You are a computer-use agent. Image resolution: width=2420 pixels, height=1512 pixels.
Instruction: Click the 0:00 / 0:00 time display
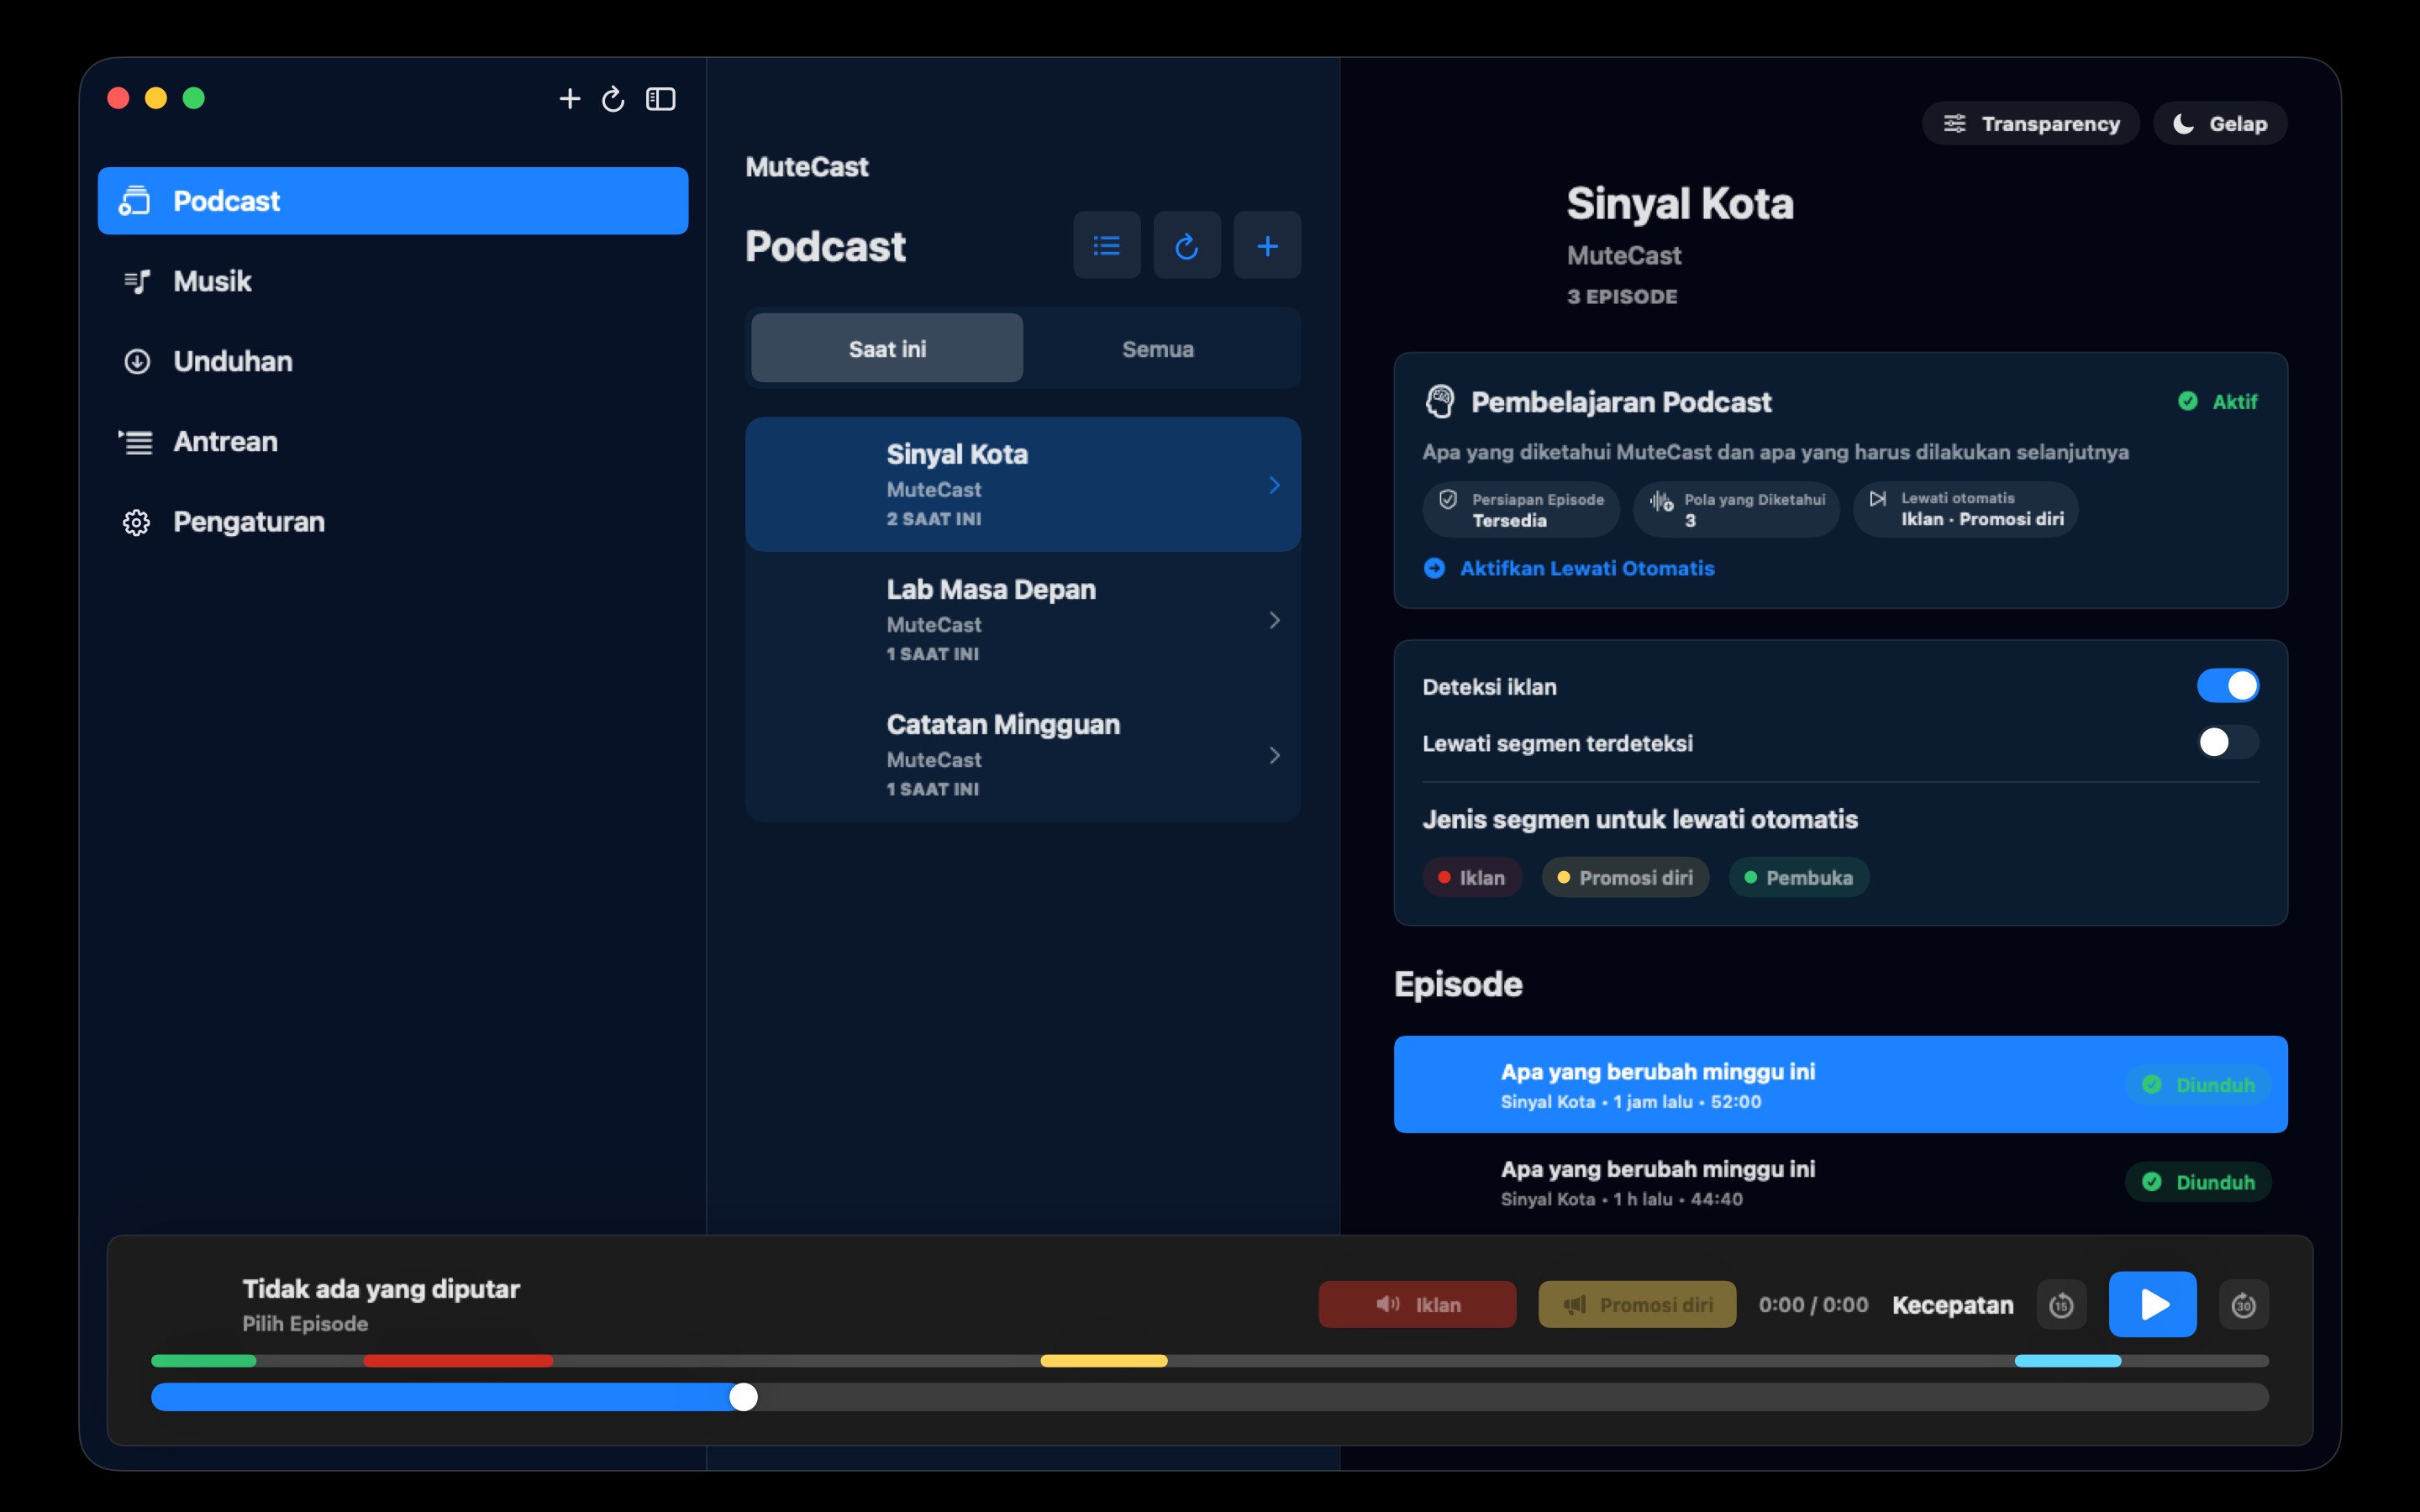pos(1813,1305)
